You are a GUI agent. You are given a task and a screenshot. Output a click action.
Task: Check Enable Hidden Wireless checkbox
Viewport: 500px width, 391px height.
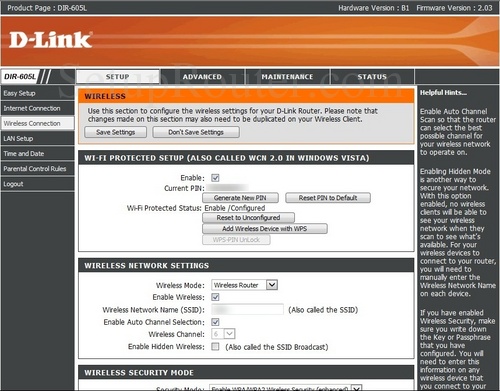coord(215,347)
